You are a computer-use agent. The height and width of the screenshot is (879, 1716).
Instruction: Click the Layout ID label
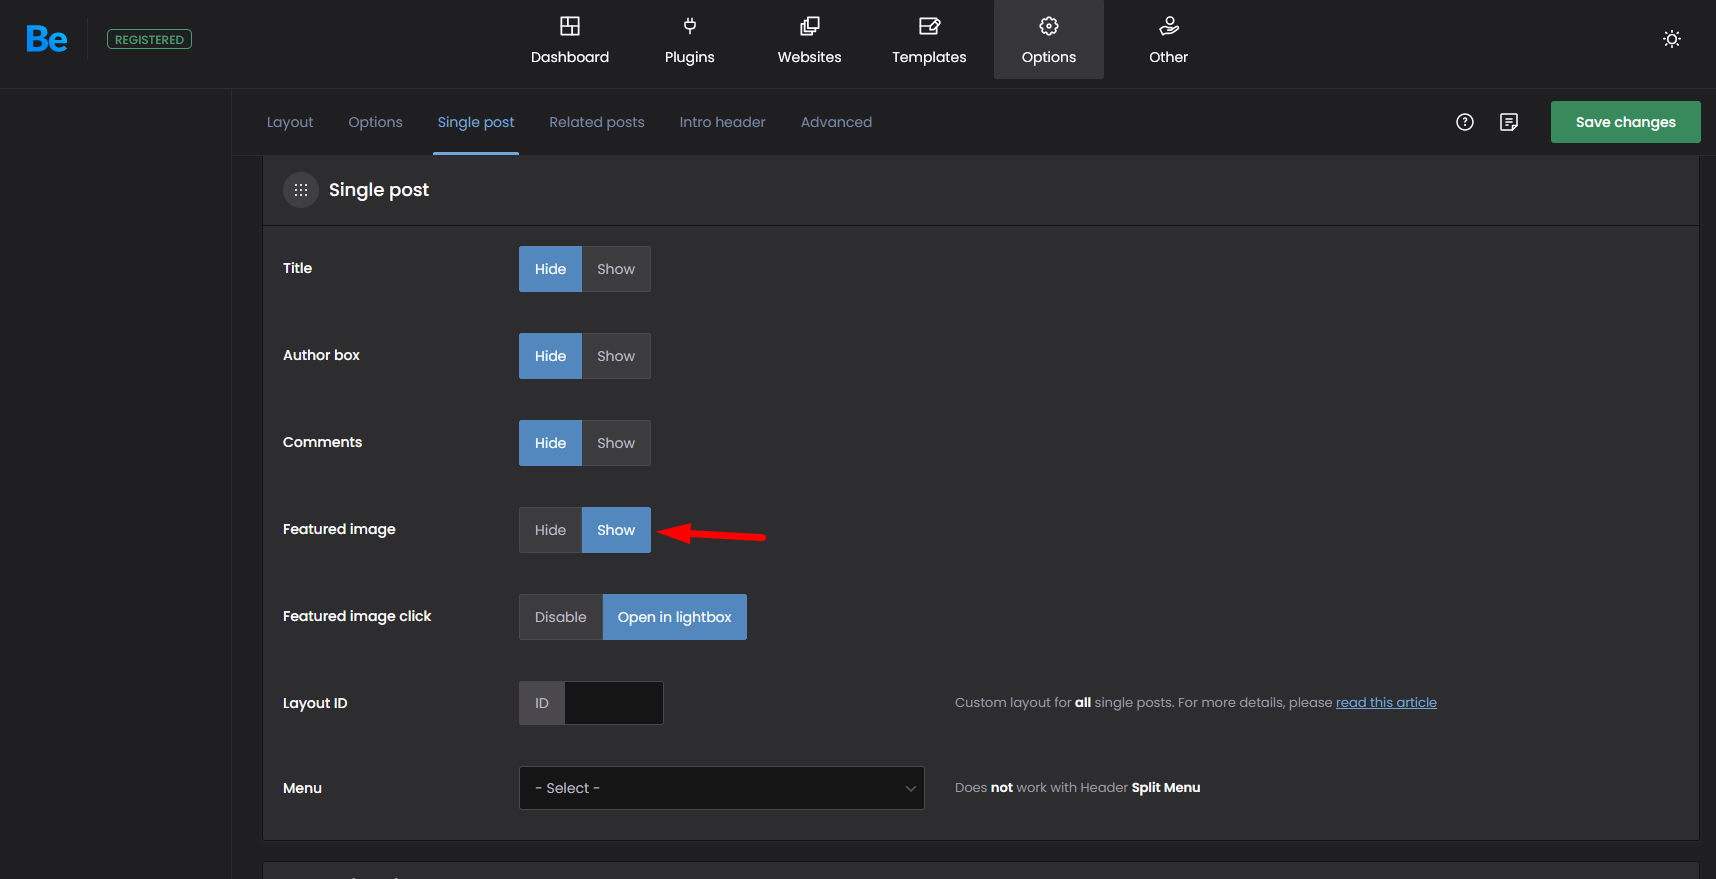tap(315, 703)
